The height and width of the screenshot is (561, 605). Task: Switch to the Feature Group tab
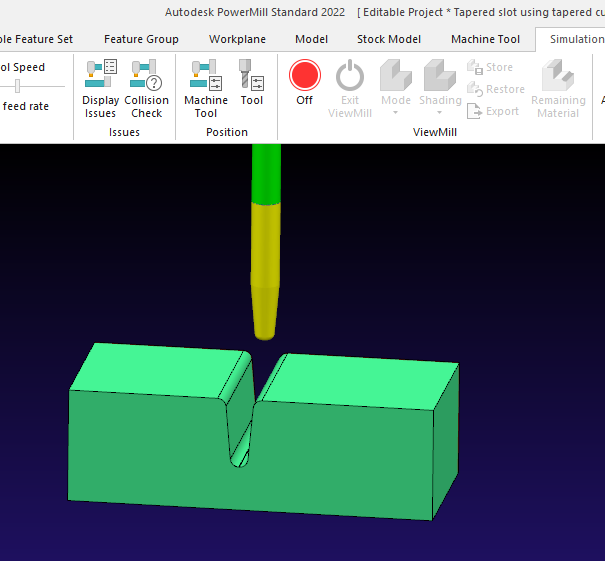click(141, 39)
